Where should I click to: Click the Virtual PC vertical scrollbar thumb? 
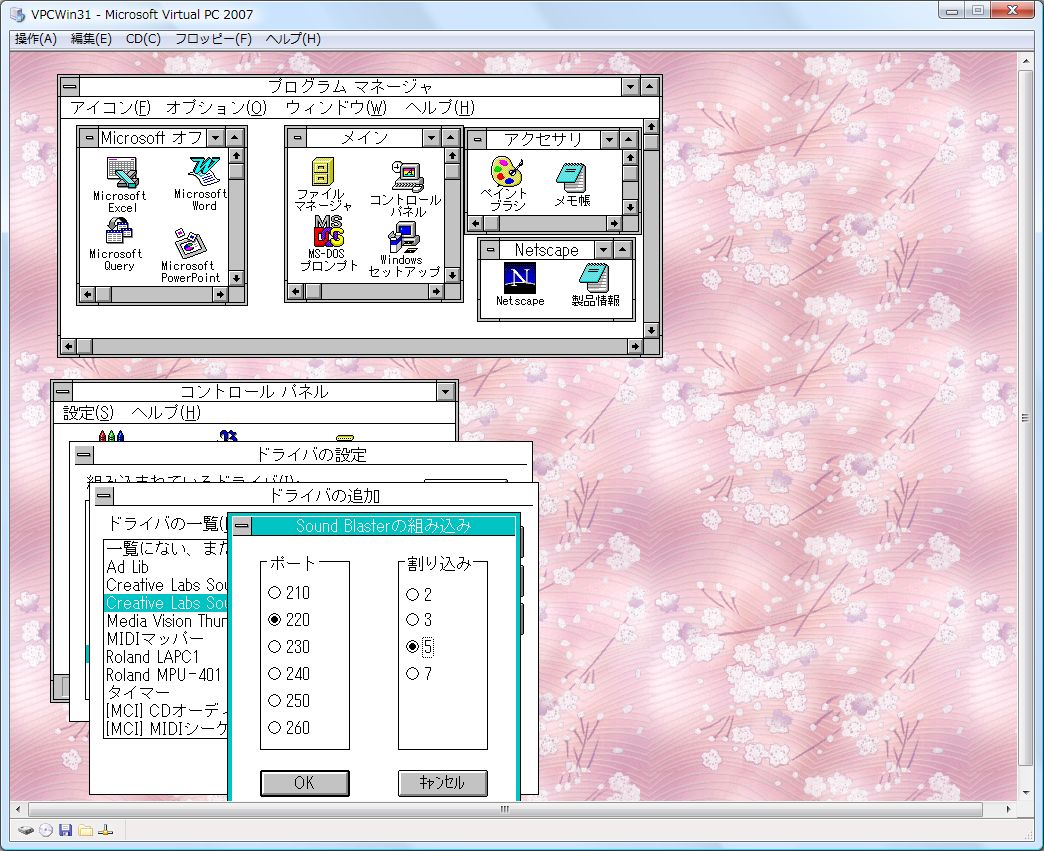pos(1025,418)
